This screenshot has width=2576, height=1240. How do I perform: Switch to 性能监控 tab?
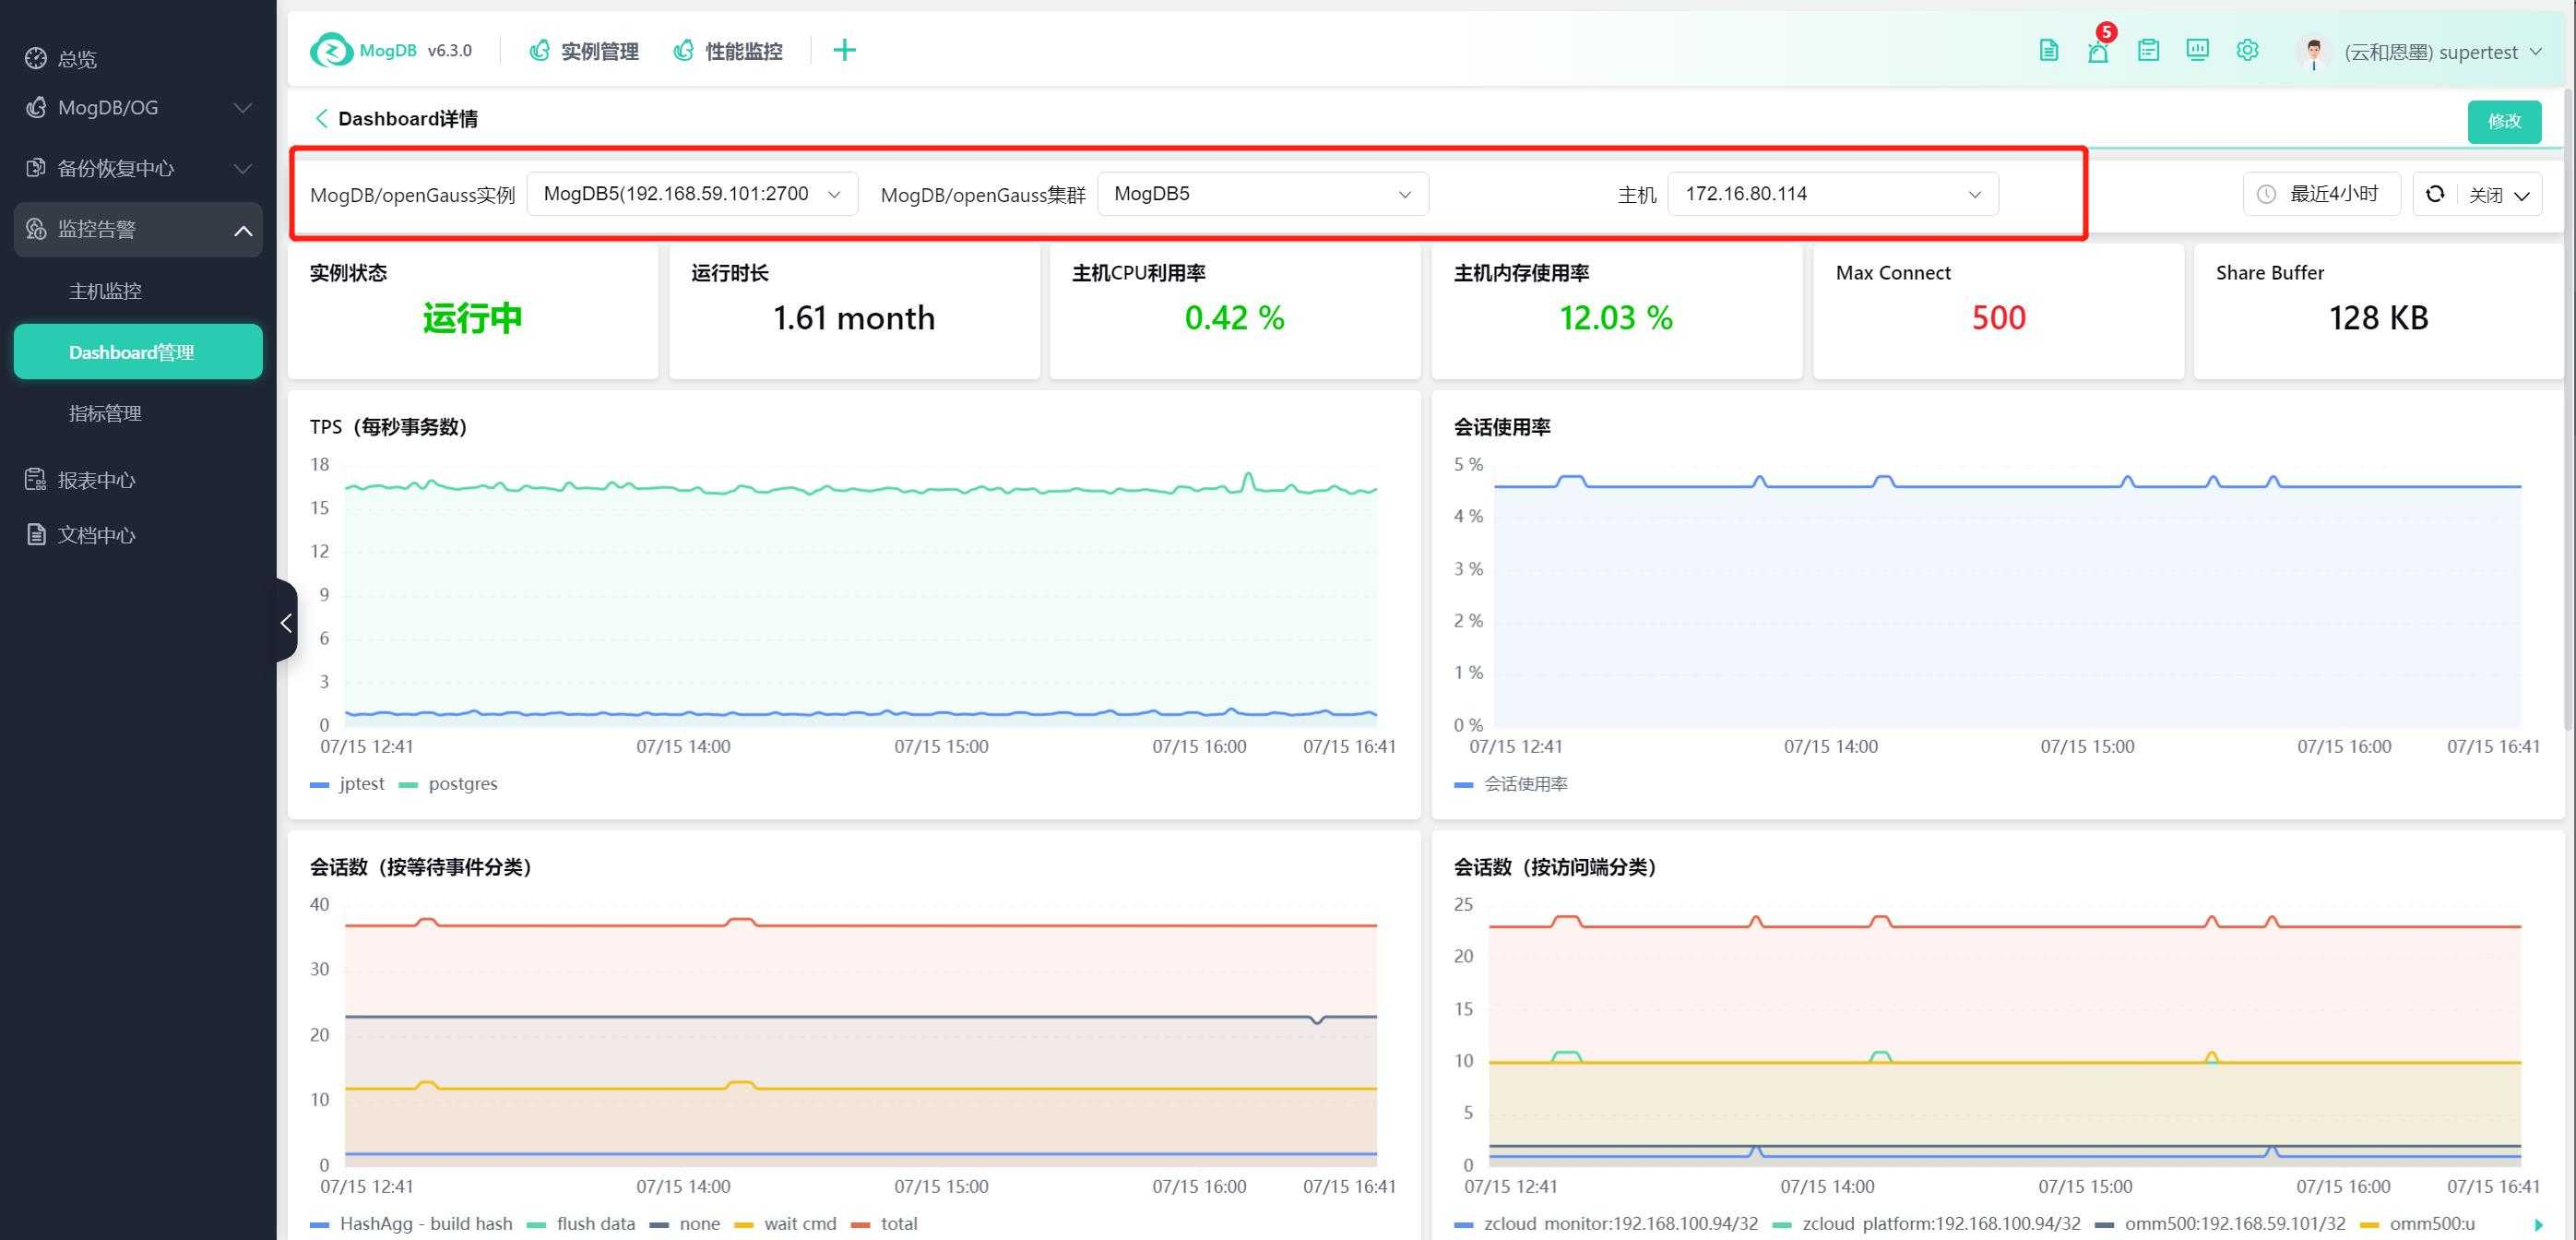tap(728, 51)
